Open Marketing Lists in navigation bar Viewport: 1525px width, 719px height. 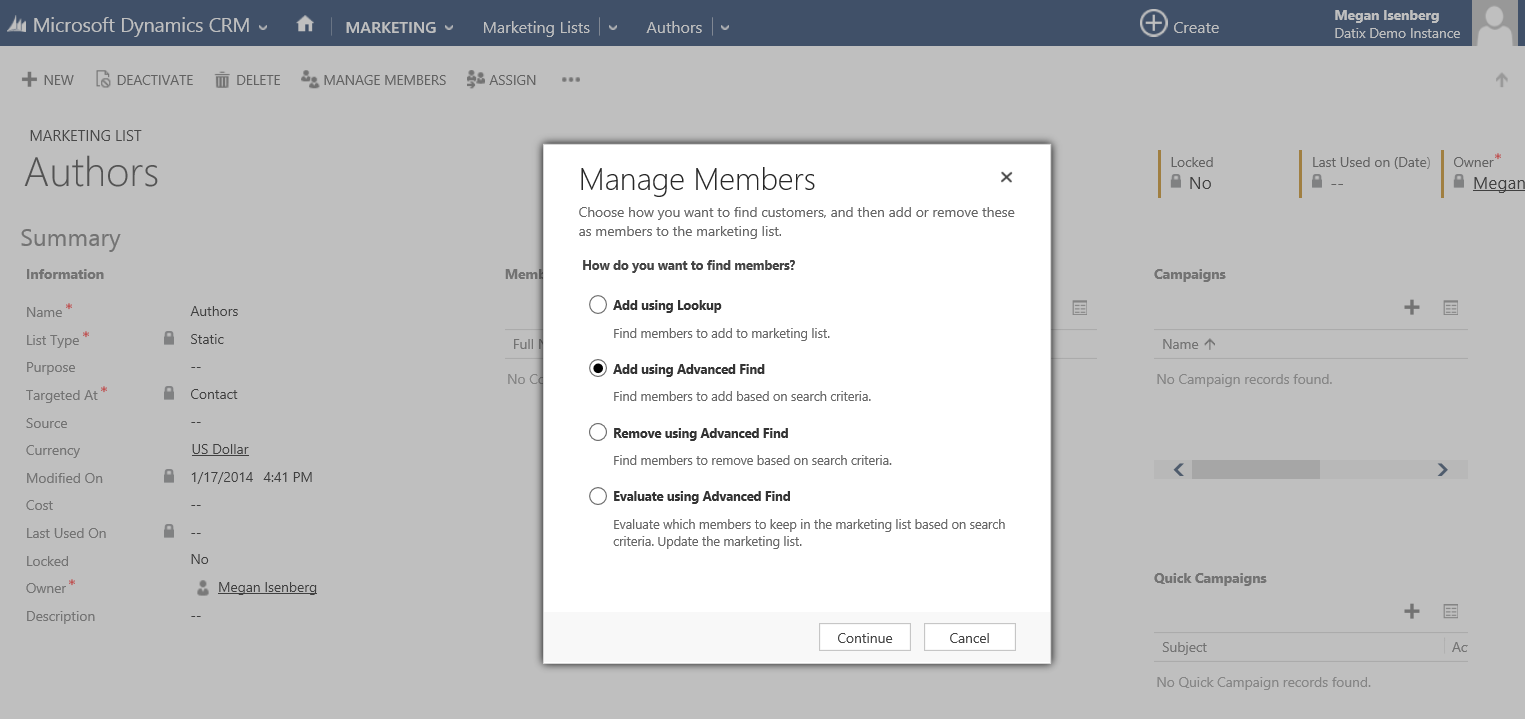coord(536,27)
